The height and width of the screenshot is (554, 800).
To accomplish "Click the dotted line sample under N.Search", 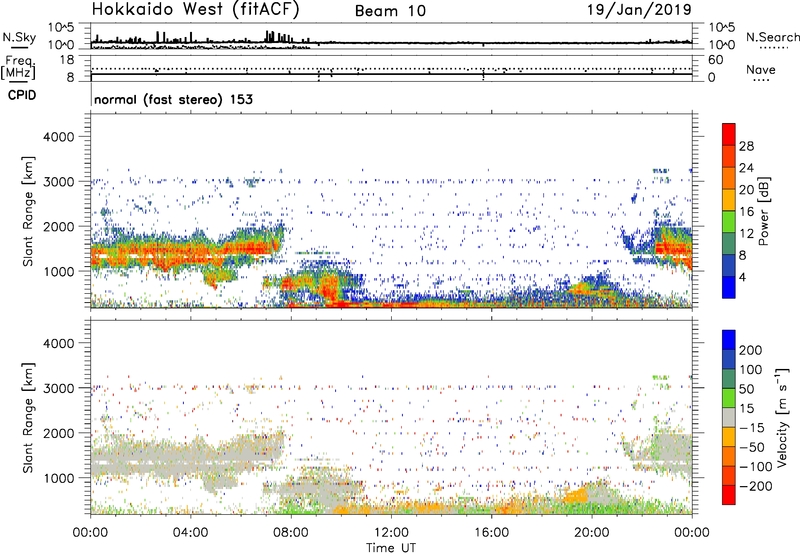I will coord(774,48).
